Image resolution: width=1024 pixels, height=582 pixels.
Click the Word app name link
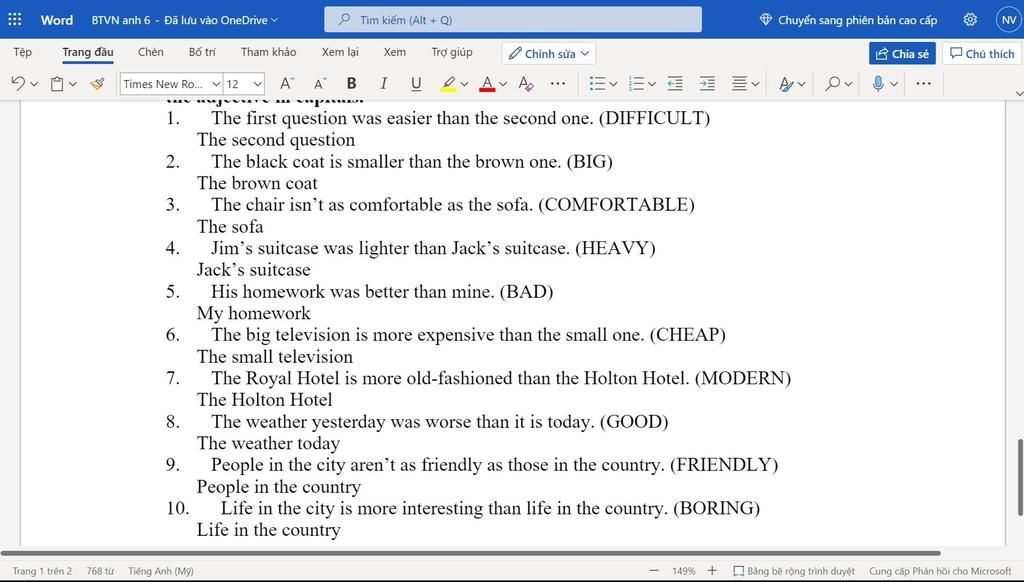57,20
